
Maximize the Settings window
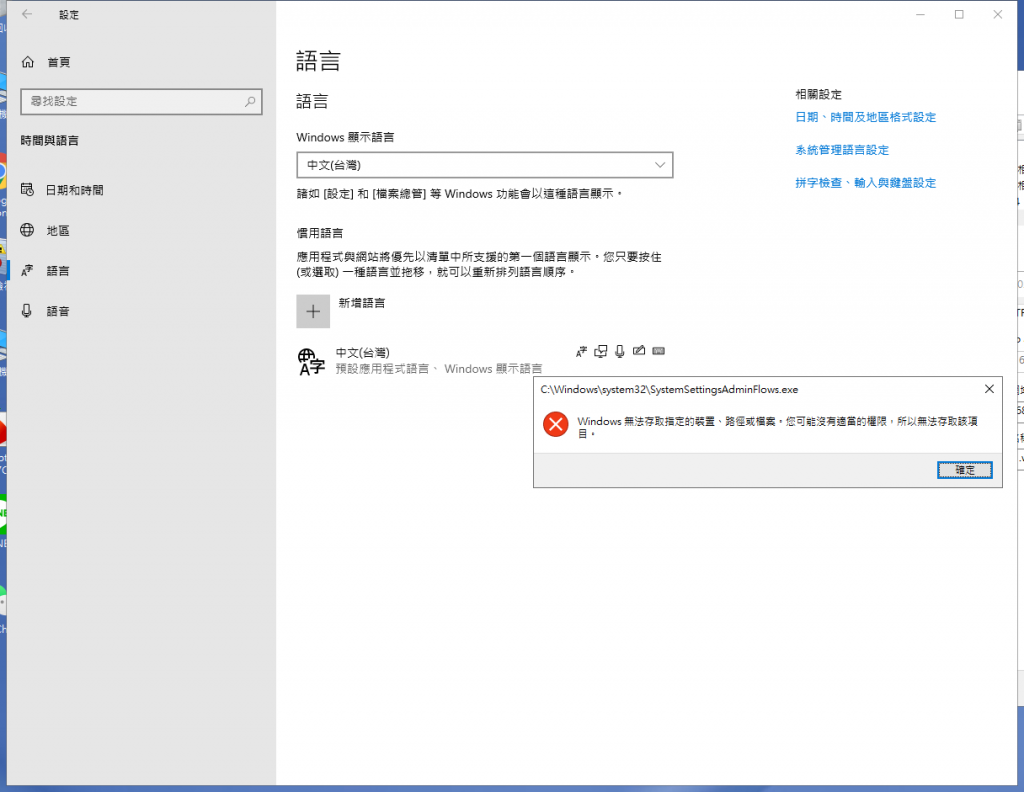pyautogui.click(x=959, y=14)
